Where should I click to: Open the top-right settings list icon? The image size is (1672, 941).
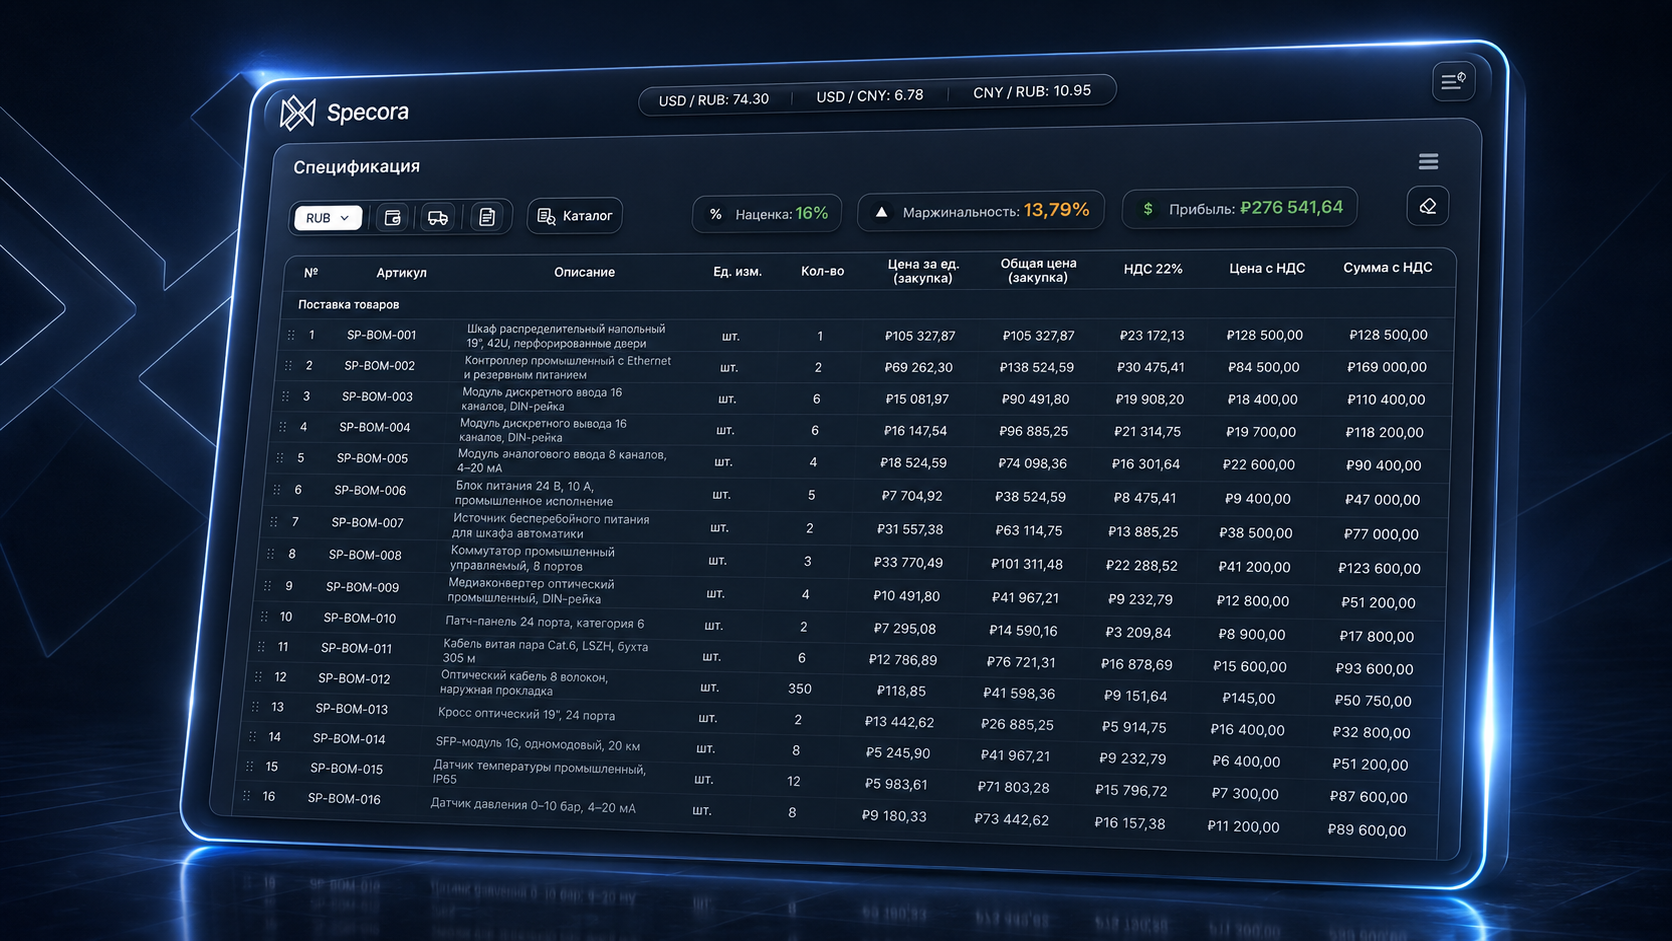[1453, 81]
